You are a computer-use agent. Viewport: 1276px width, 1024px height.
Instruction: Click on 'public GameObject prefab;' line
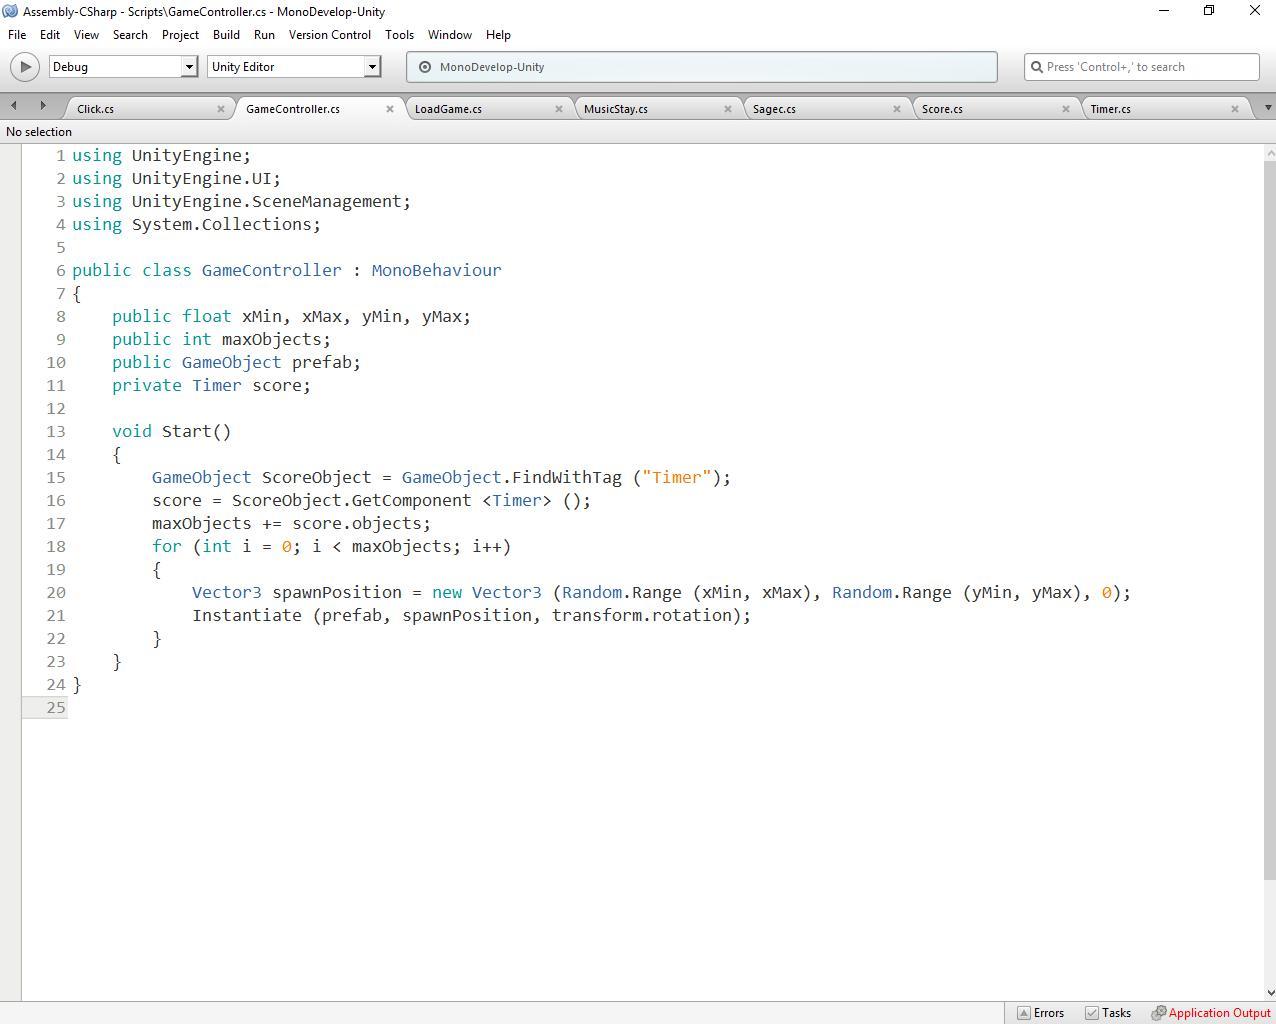(x=236, y=362)
